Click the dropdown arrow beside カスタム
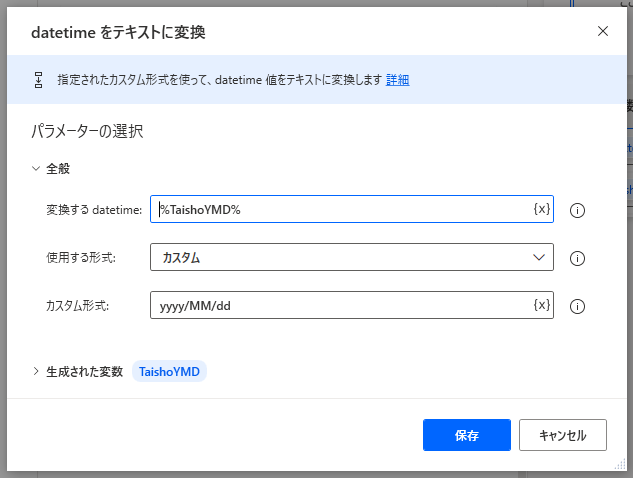 [540, 257]
